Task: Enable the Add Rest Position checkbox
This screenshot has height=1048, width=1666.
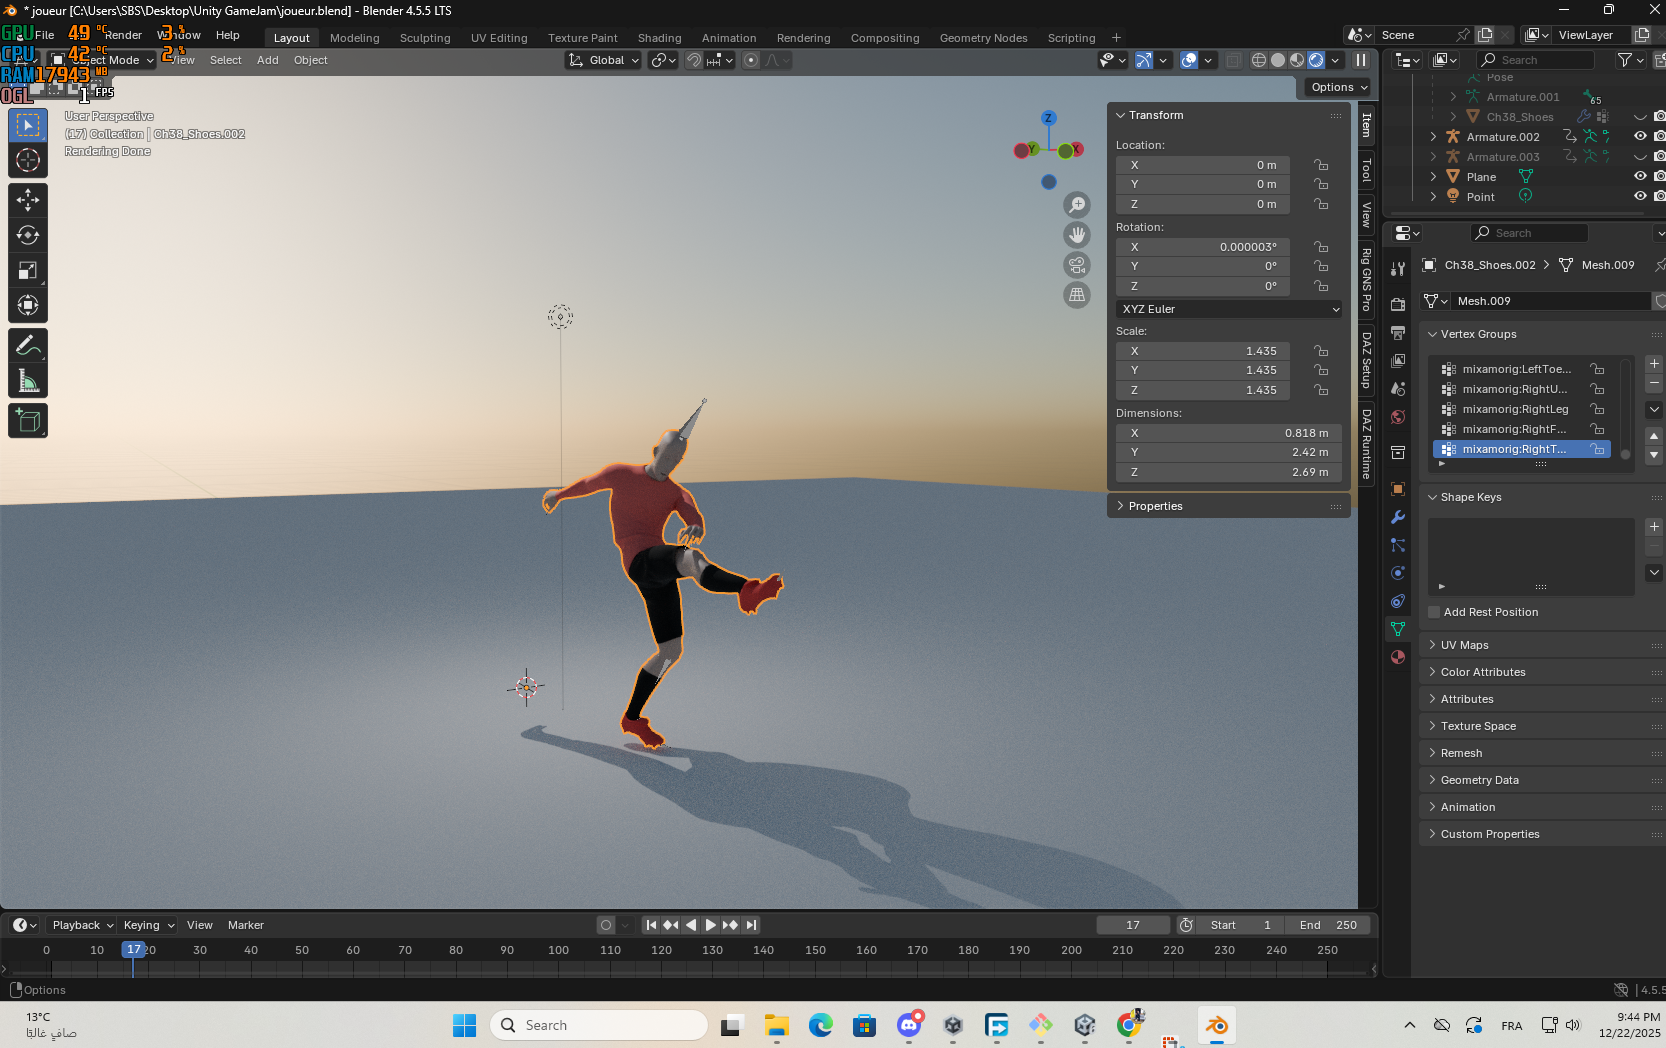Action: [1434, 612]
